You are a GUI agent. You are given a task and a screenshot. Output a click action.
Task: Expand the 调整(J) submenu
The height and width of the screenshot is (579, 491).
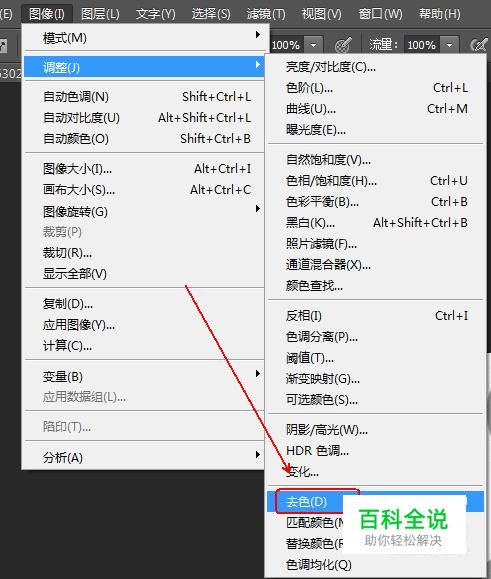[144, 67]
